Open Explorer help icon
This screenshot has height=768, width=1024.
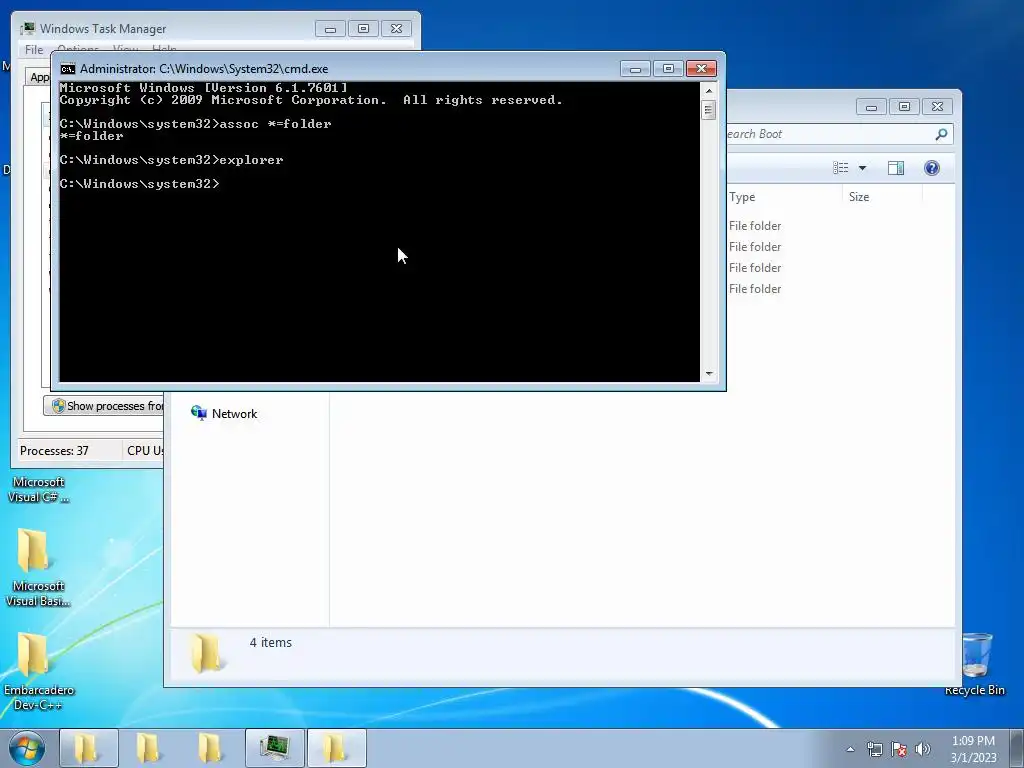click(932, 168)
